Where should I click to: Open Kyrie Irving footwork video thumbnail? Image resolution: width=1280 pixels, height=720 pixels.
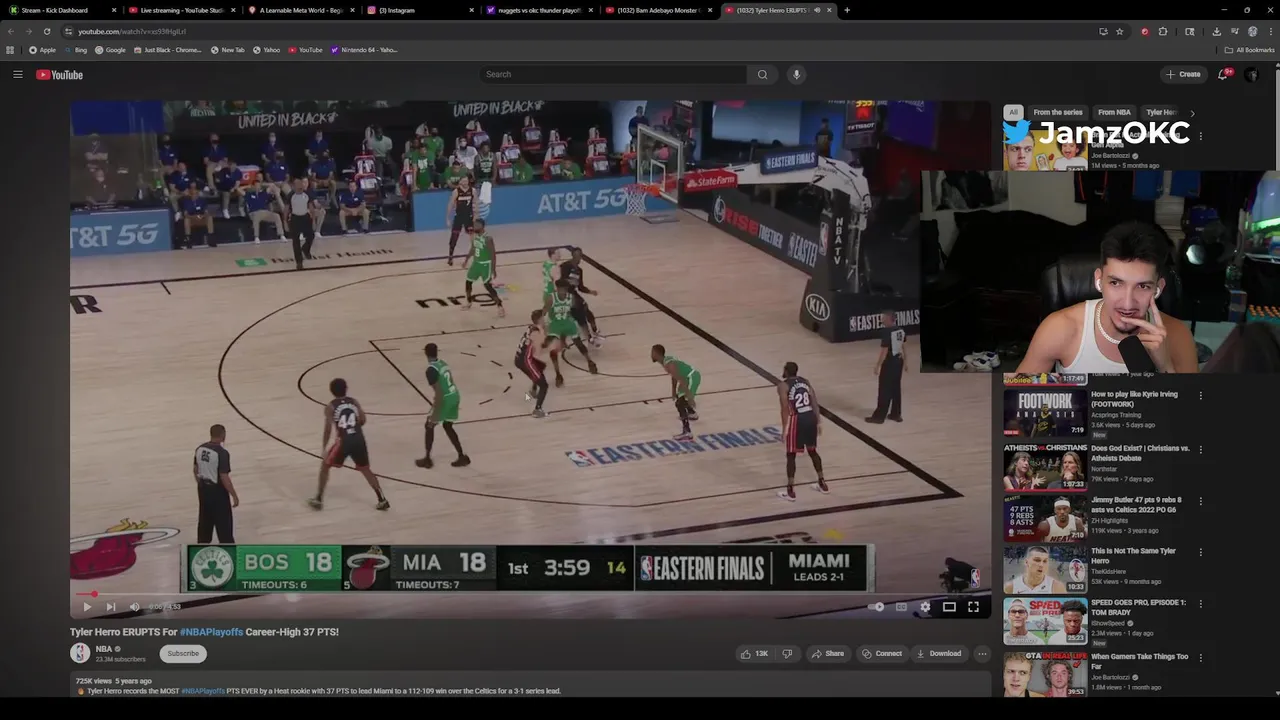1045,413
